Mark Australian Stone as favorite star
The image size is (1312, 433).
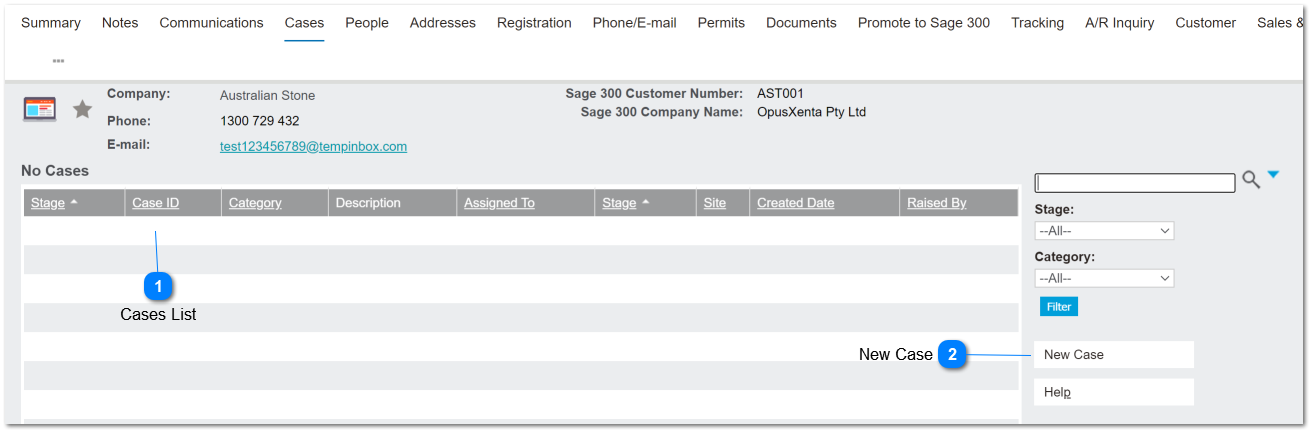pos(83,109)
